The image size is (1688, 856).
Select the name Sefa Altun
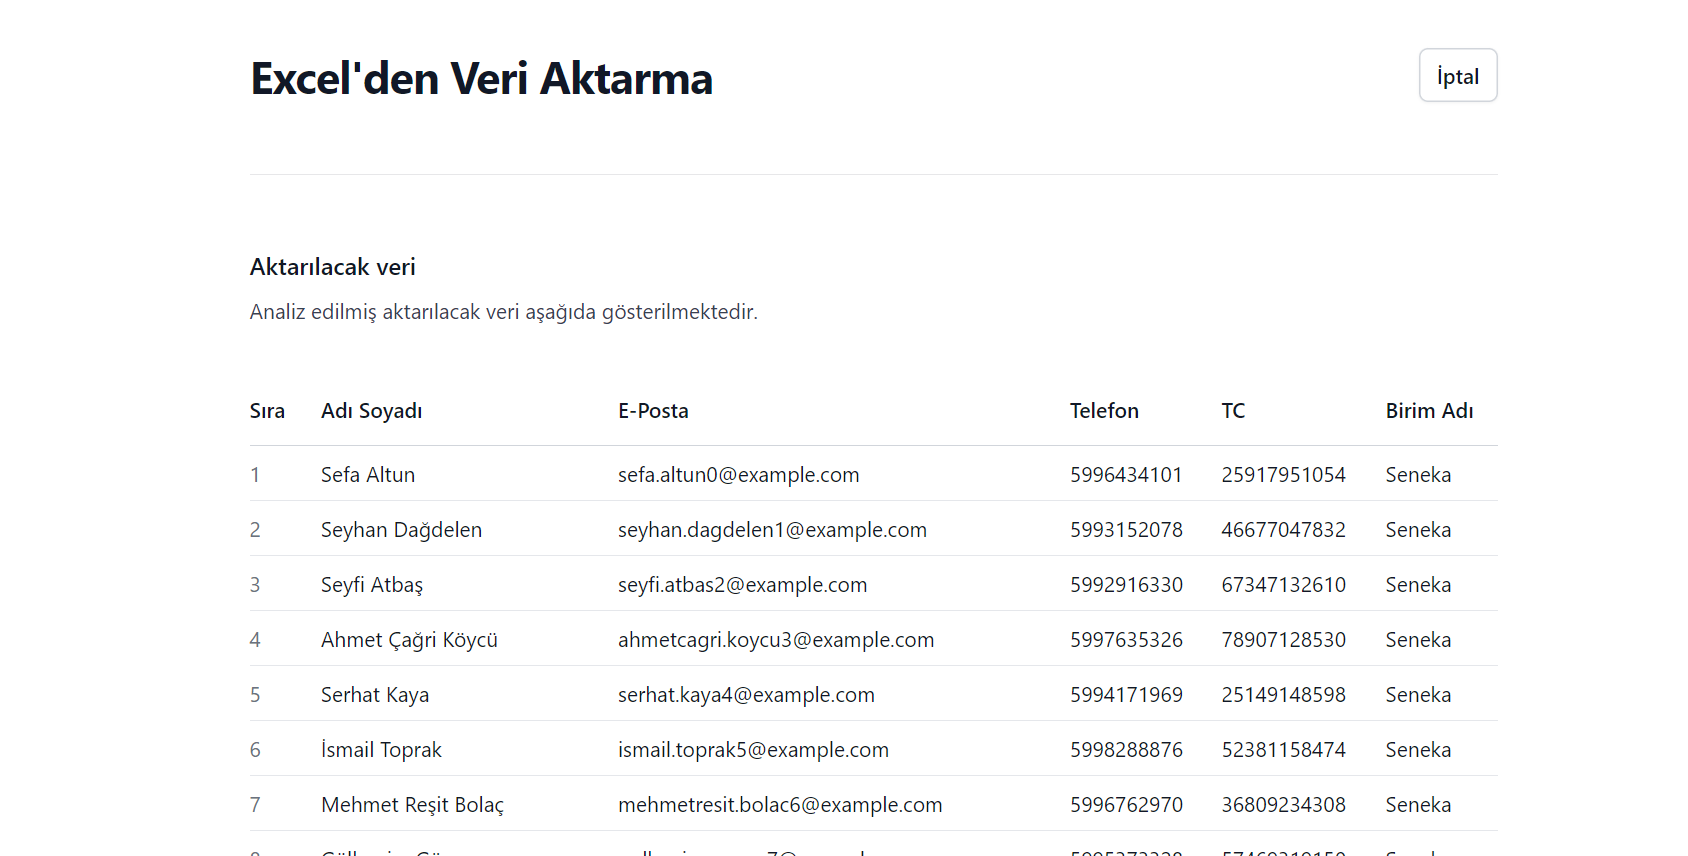(x=368, y=475)
